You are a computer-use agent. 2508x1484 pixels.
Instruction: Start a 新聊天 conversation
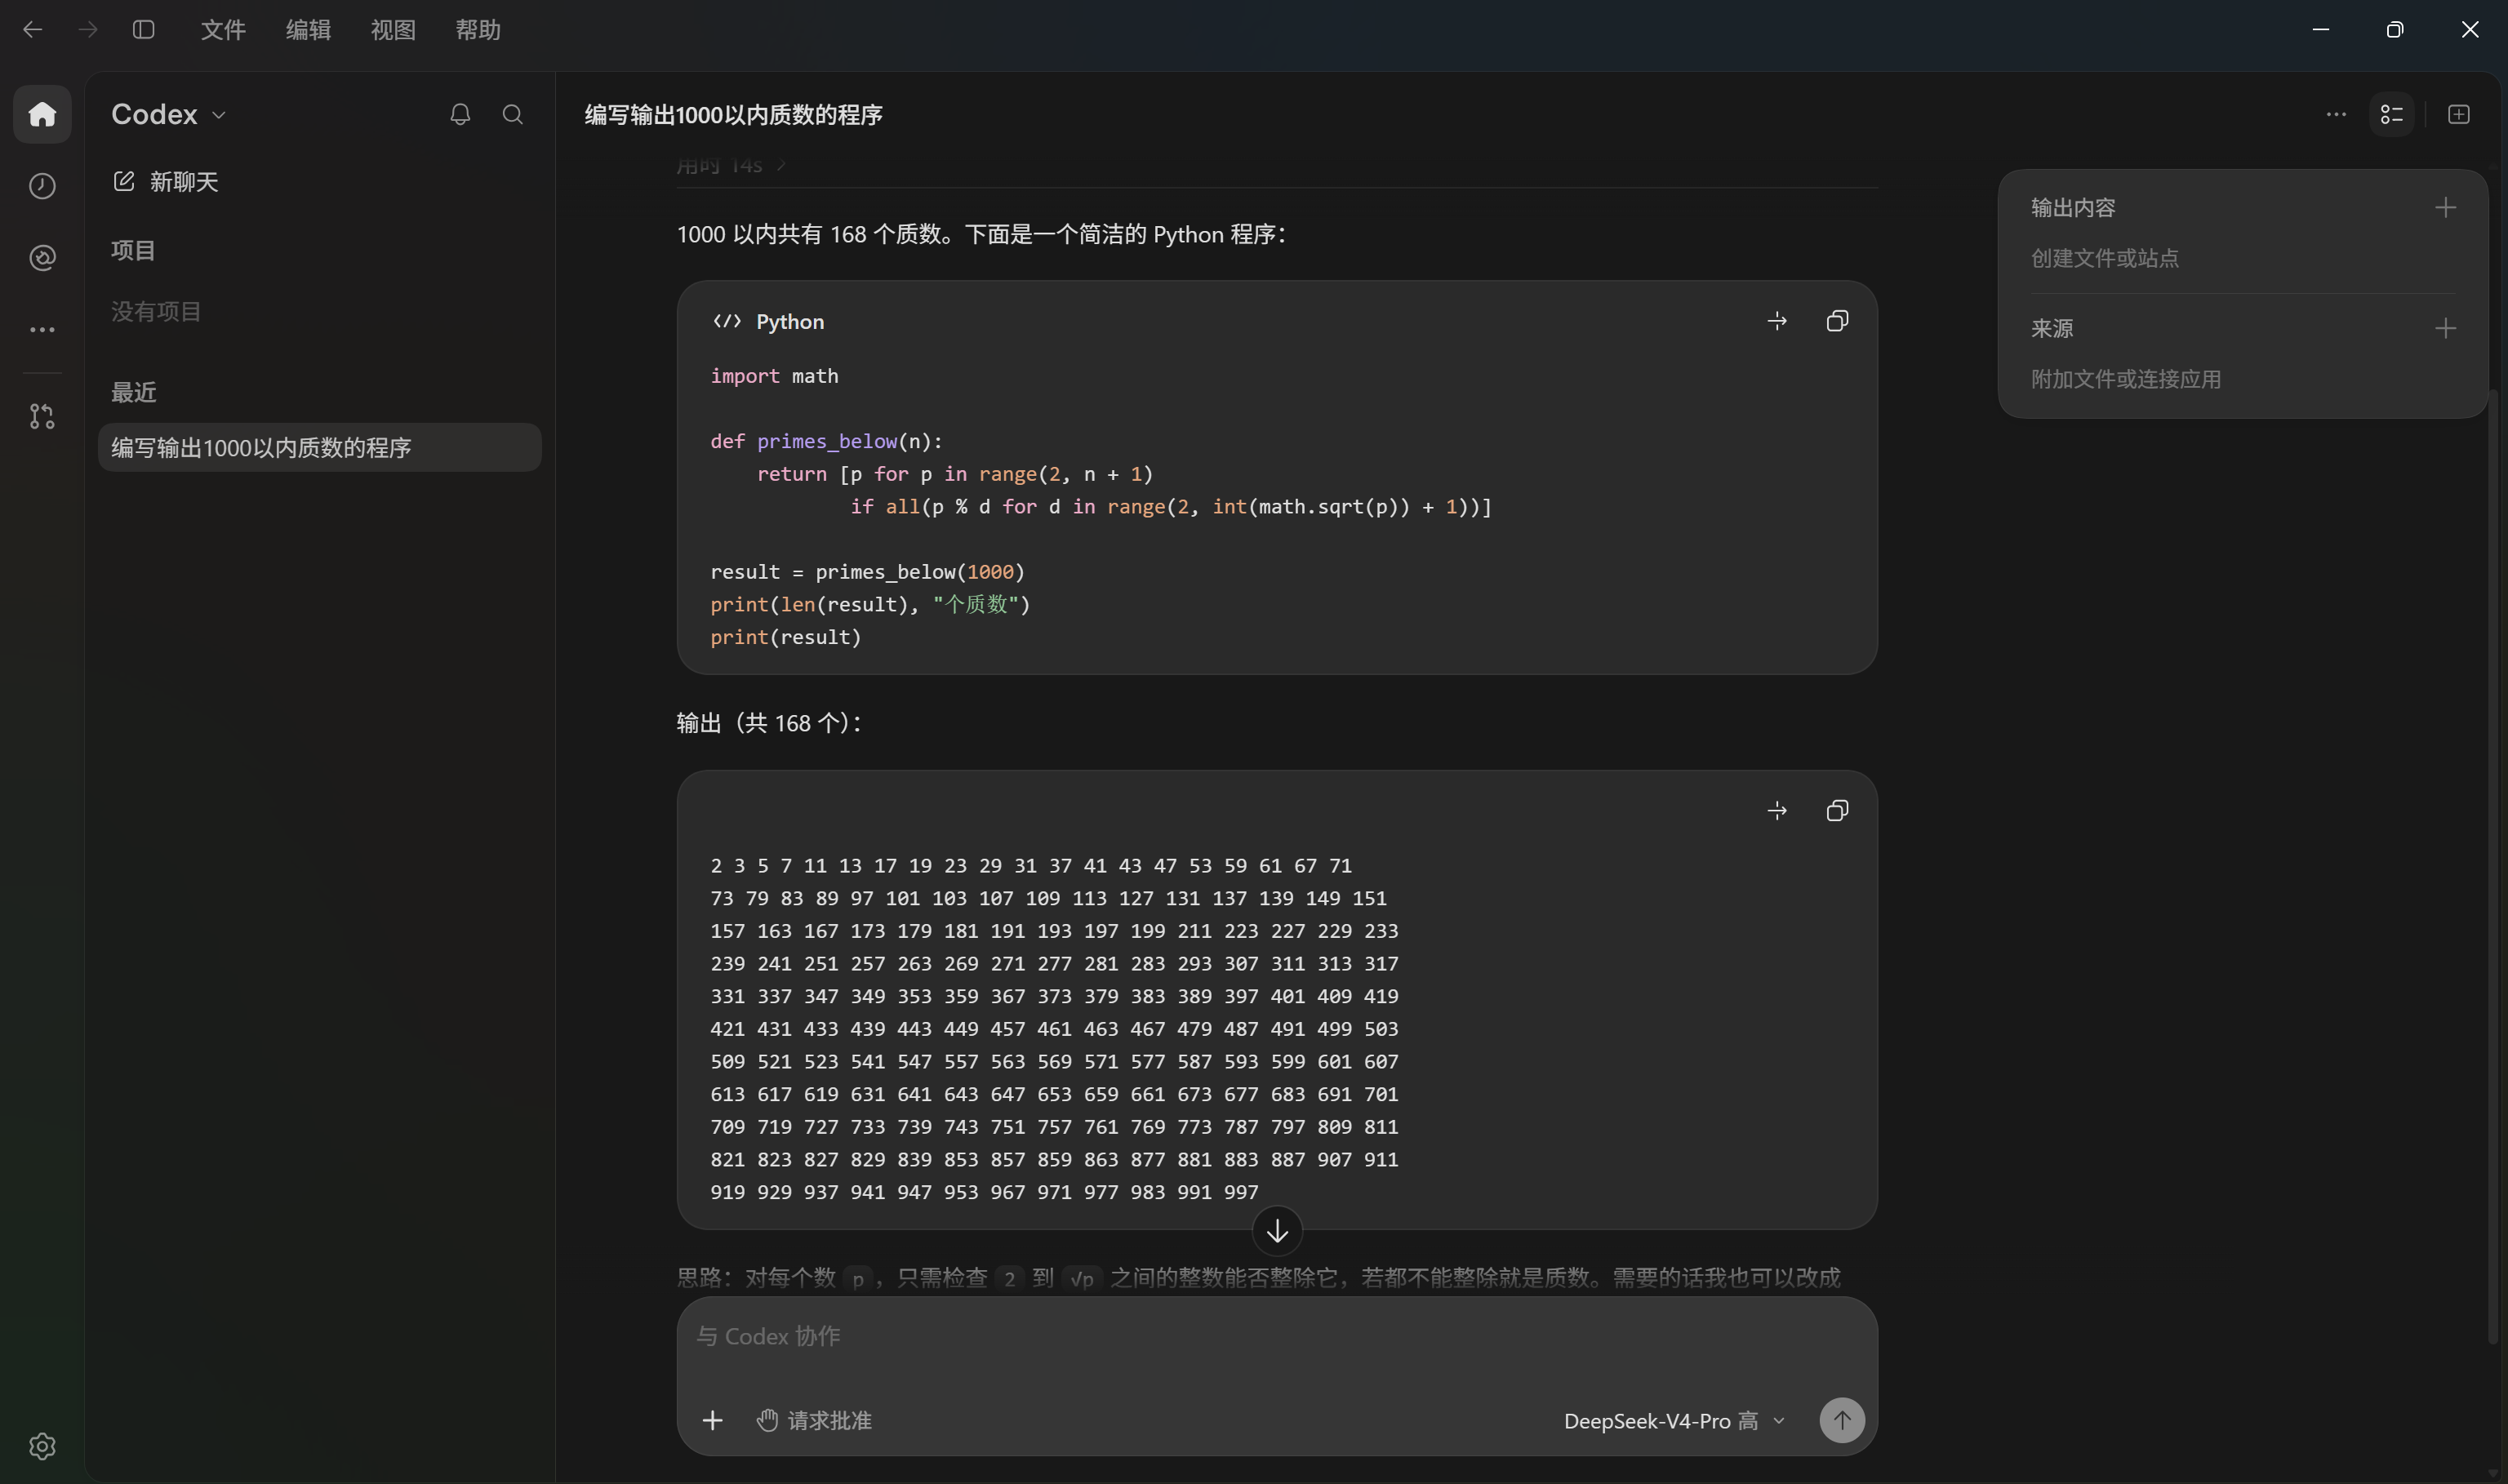click(166, 181)
